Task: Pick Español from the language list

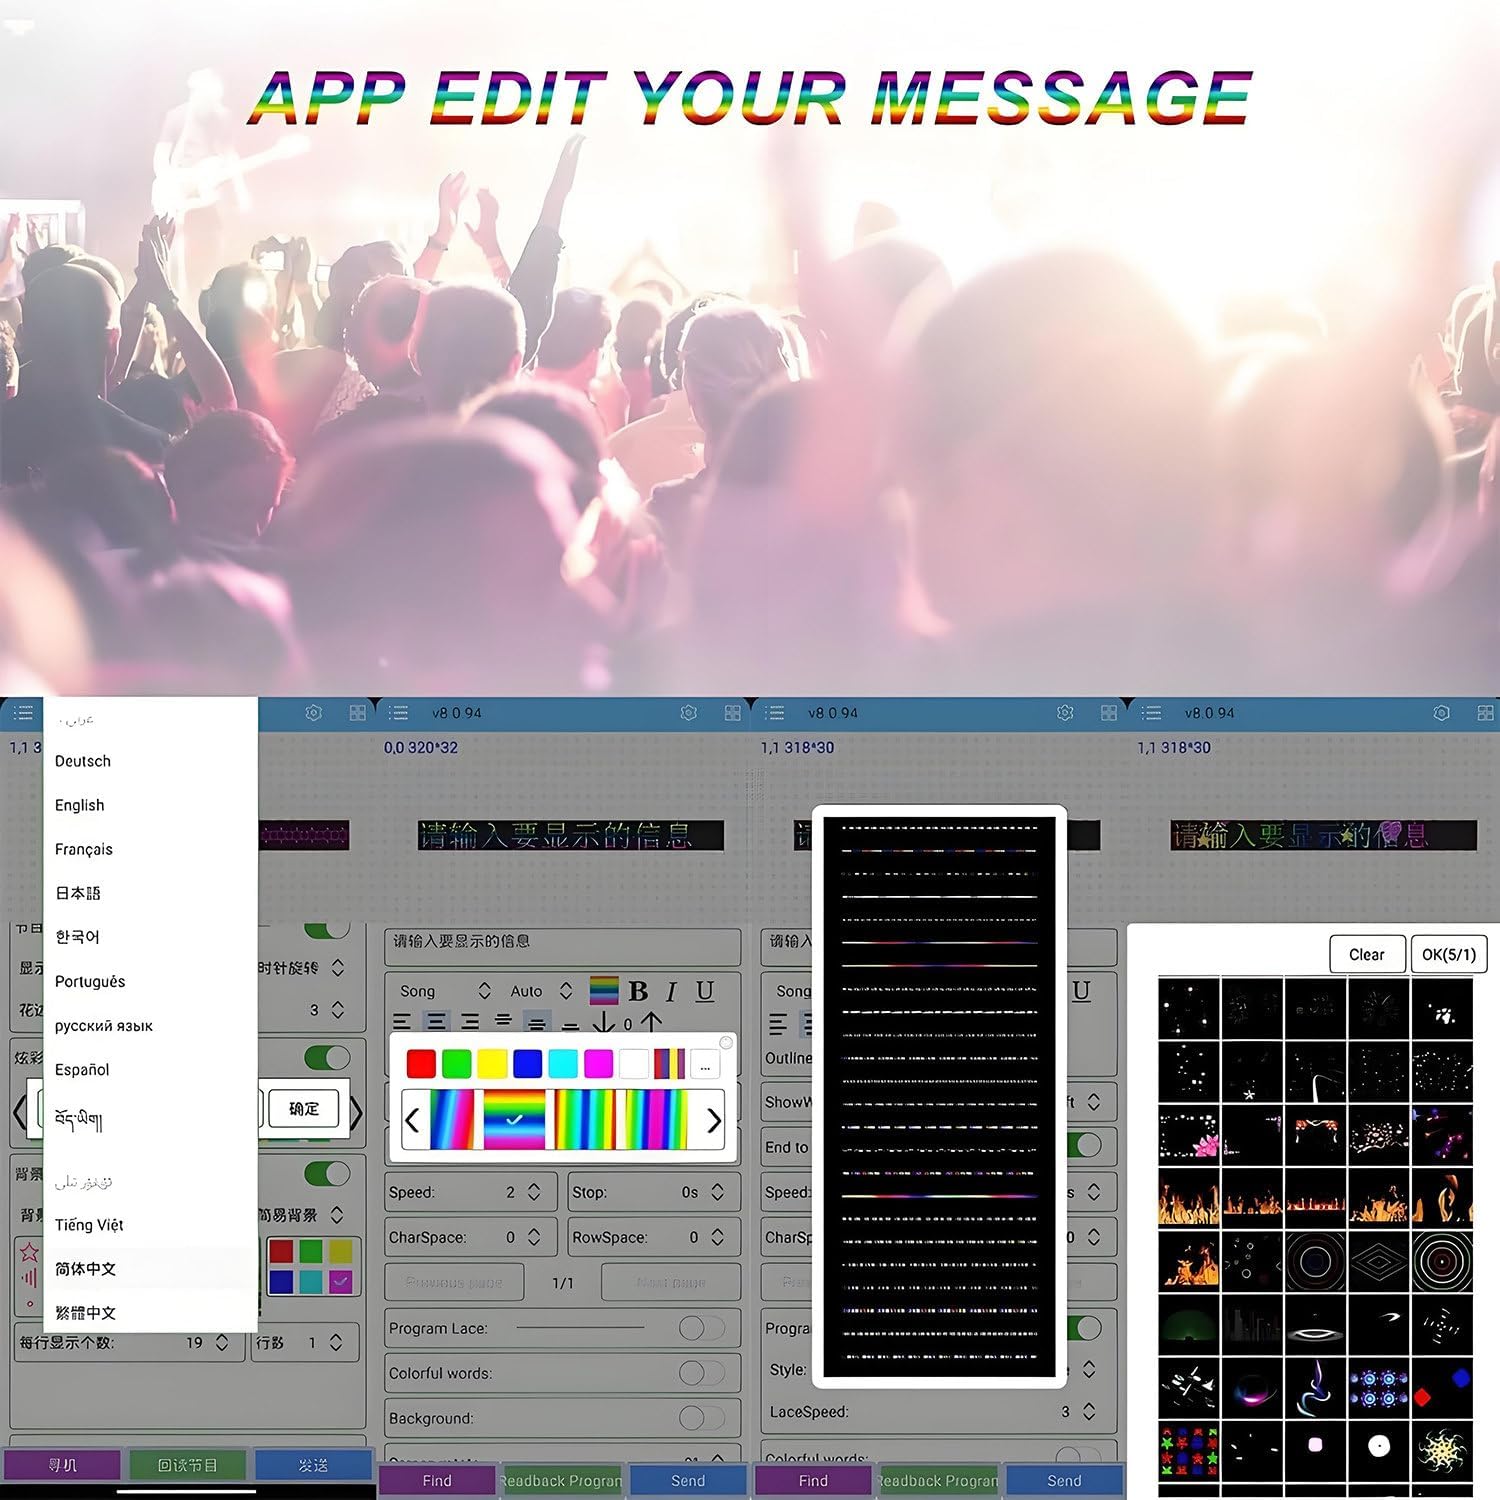Action: coord(82,1069)
